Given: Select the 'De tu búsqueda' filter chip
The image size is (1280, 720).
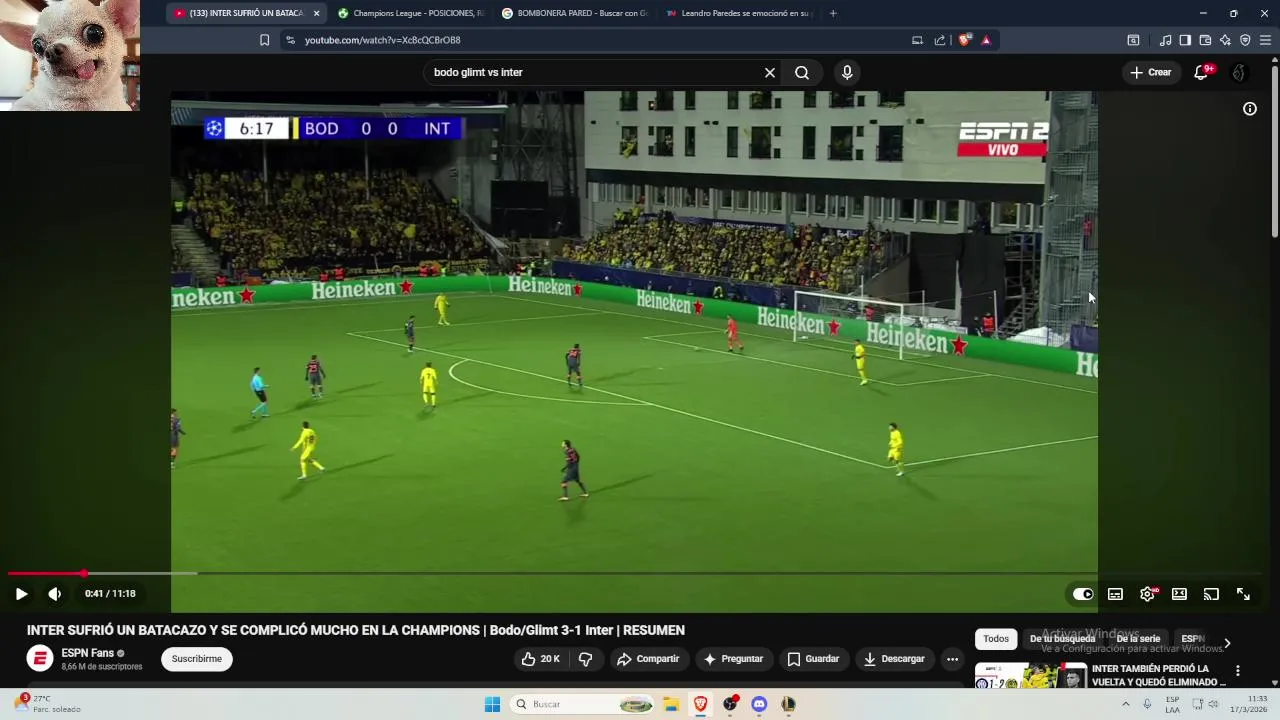Looking at the screenshot, I should (1062, 639).
